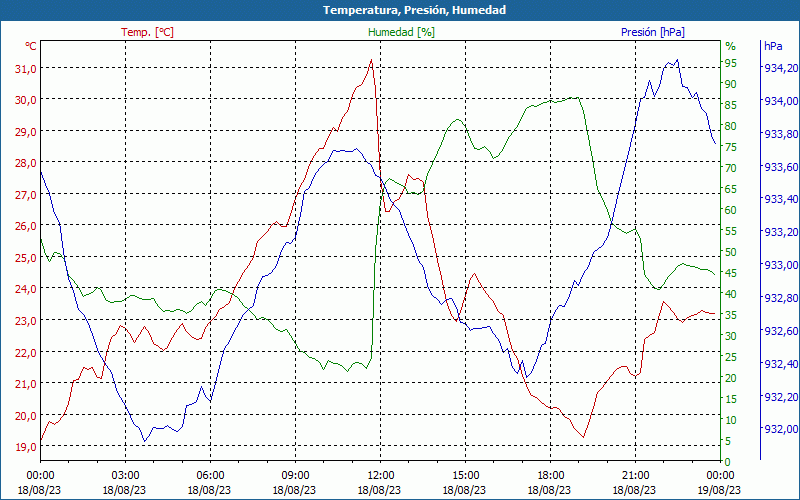Click temperature axis value 31,0
This screenshot has height=500, width=800.
coord(26,68)
